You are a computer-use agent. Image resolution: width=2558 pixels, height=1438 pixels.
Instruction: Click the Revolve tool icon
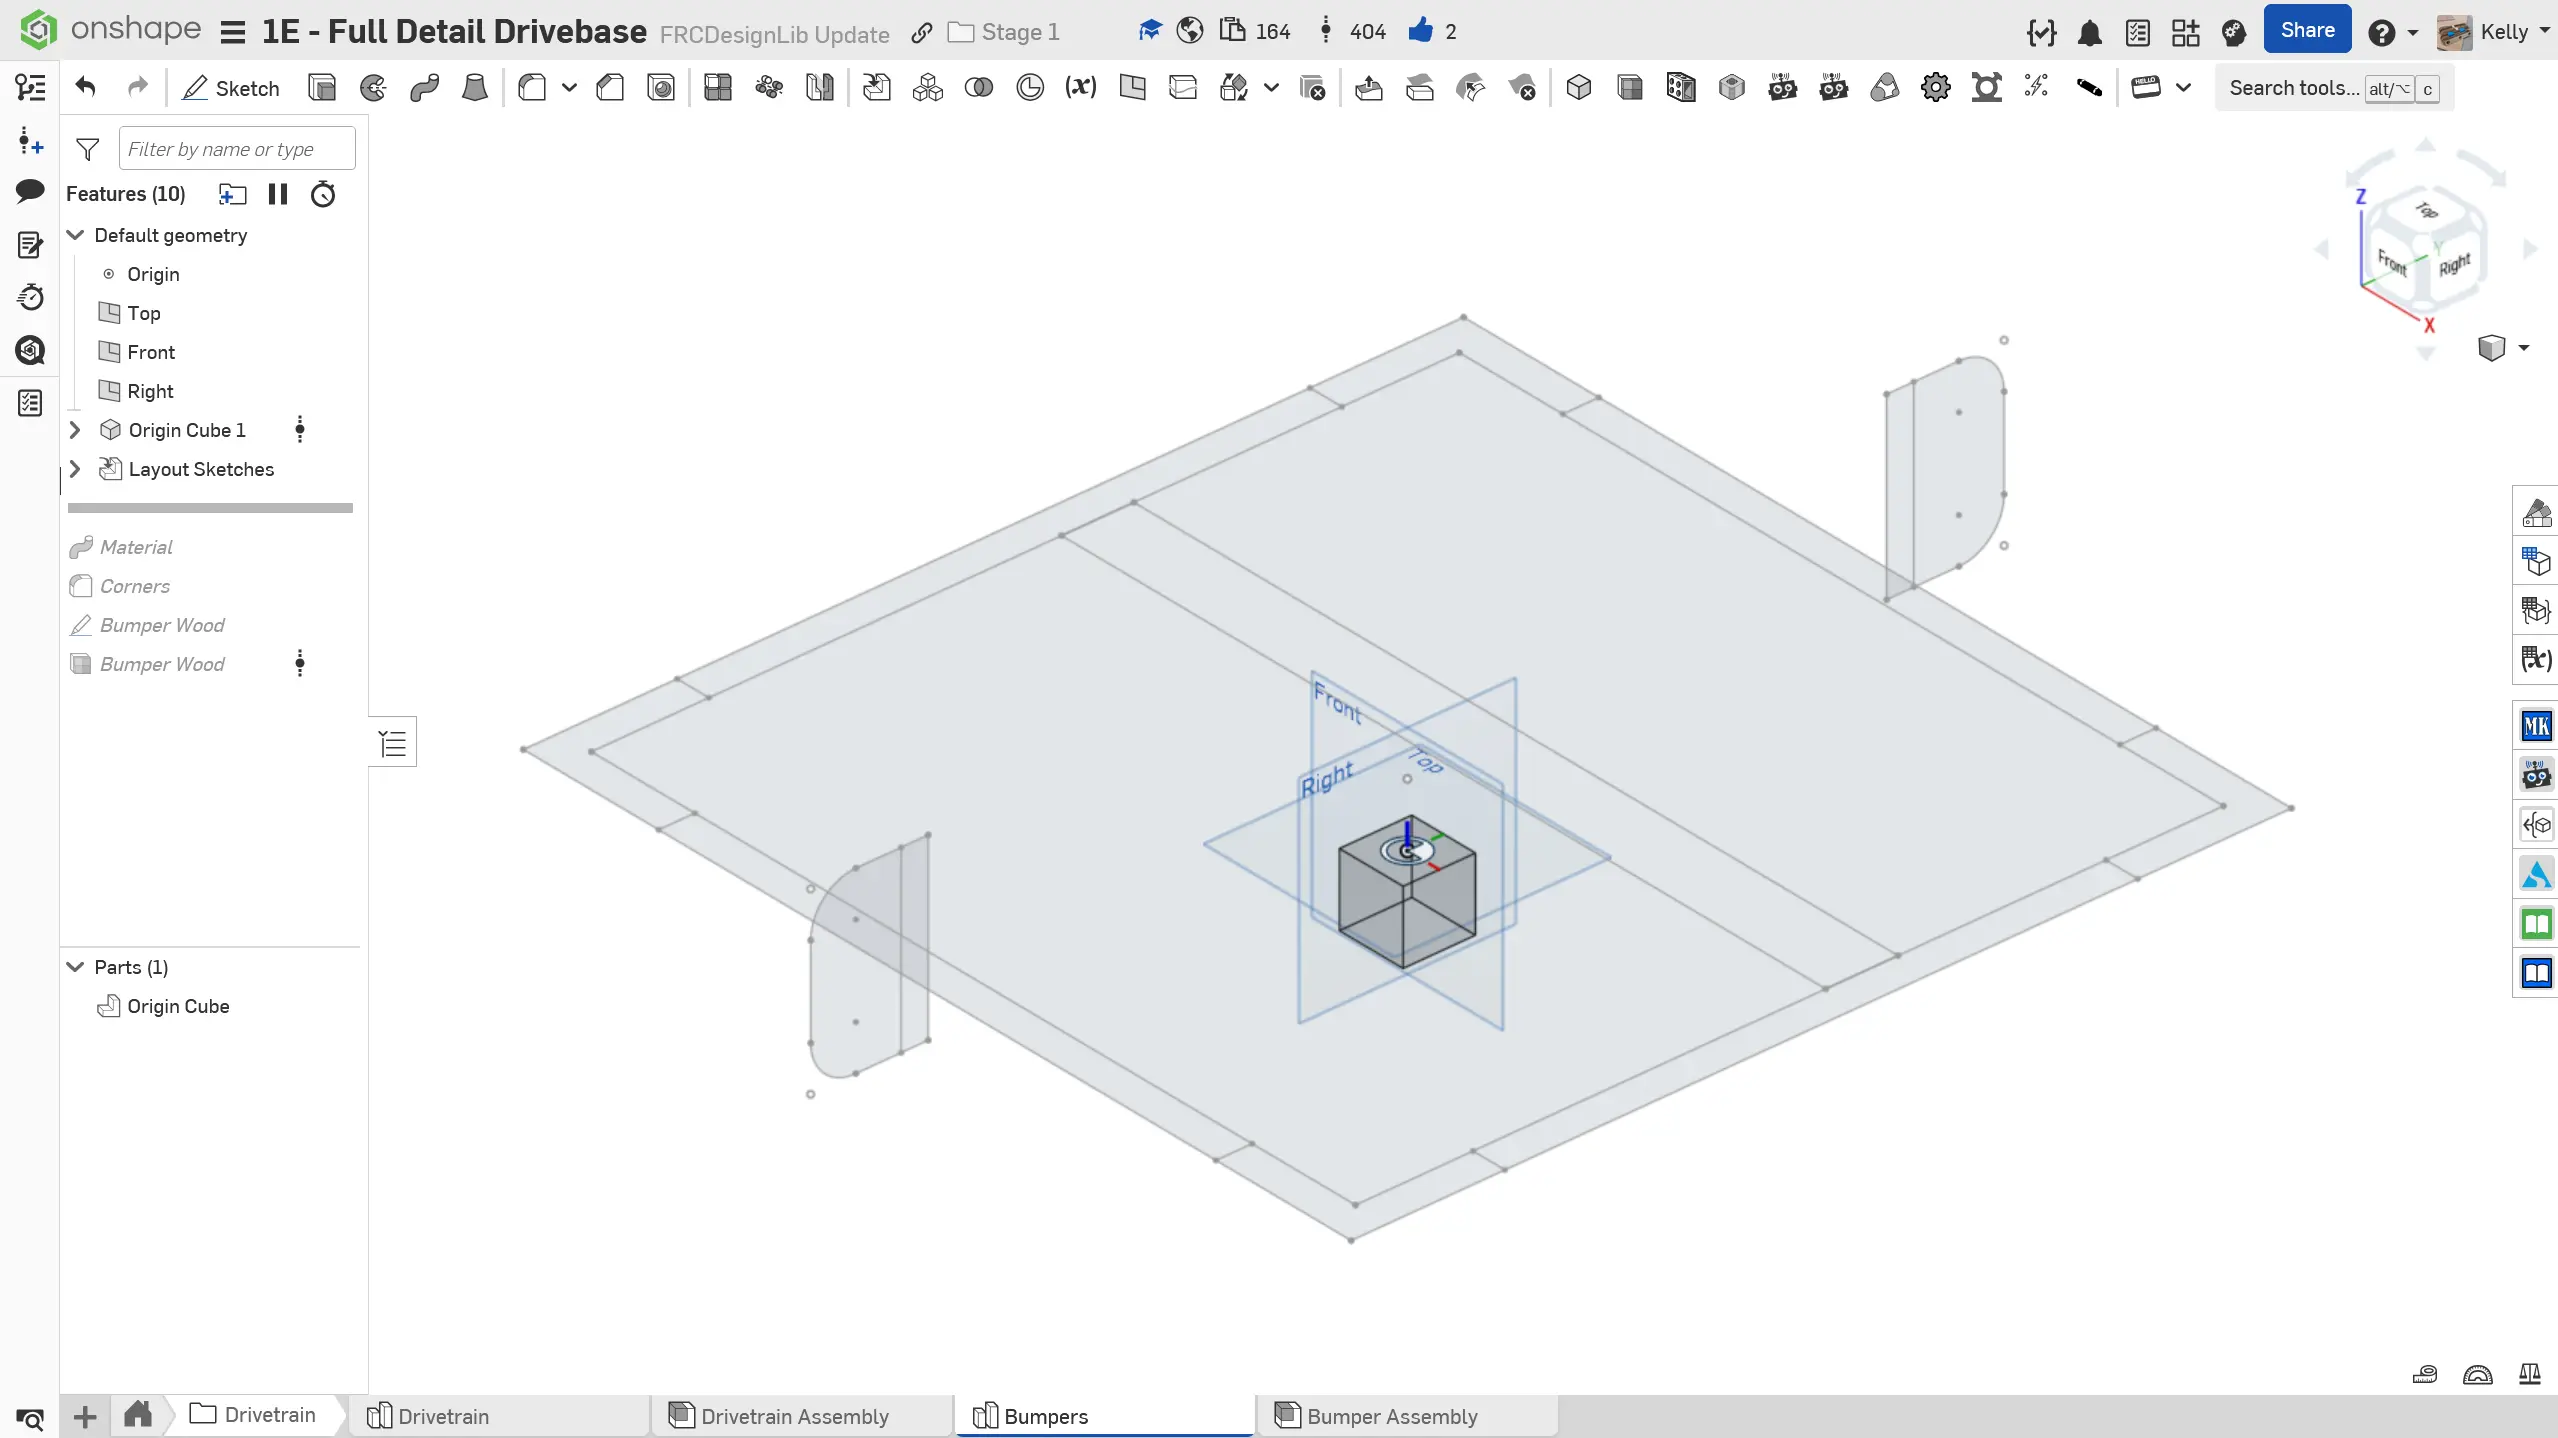pyautogui.click(x=373, y=88)
